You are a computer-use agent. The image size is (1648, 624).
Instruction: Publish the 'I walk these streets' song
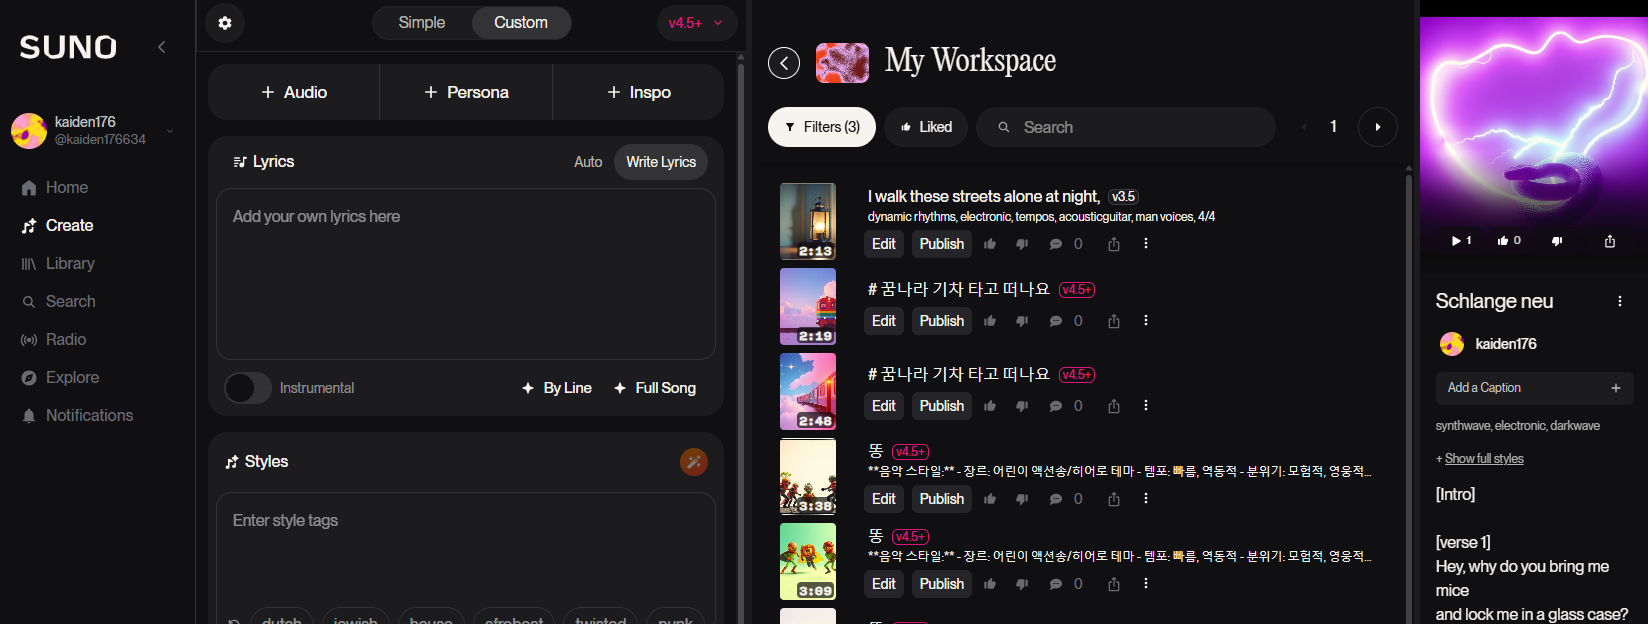coord(942,244)
